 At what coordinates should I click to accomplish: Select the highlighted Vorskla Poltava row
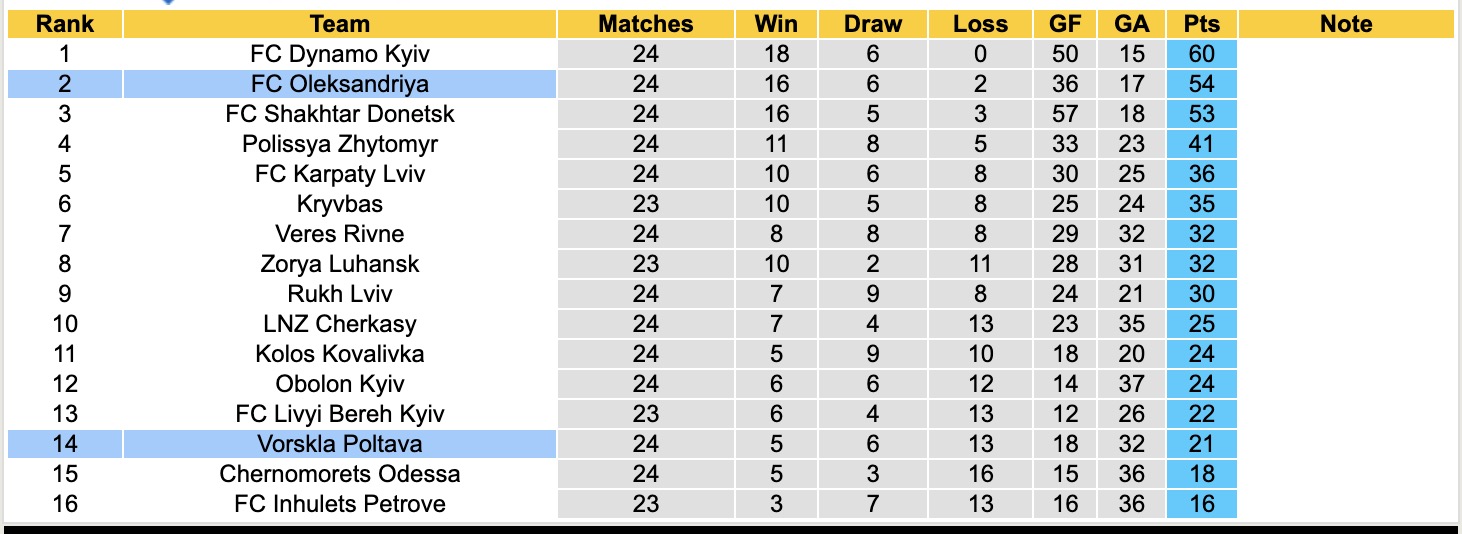click(340, 444)
